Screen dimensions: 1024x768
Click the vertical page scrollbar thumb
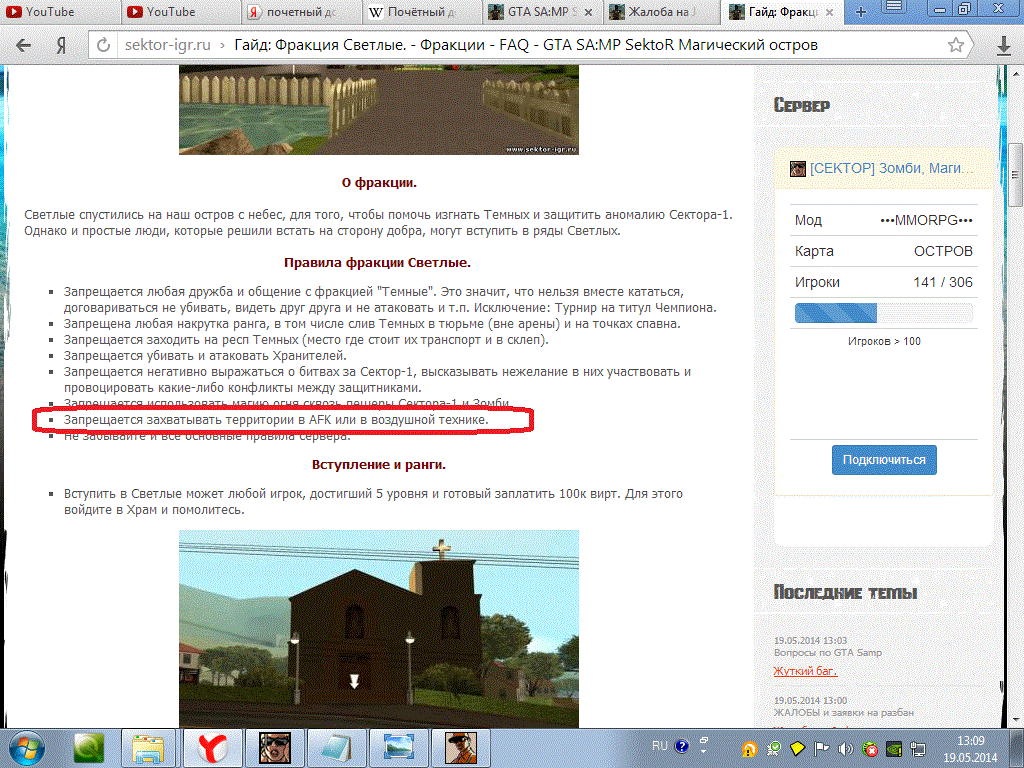[1015, 174]
